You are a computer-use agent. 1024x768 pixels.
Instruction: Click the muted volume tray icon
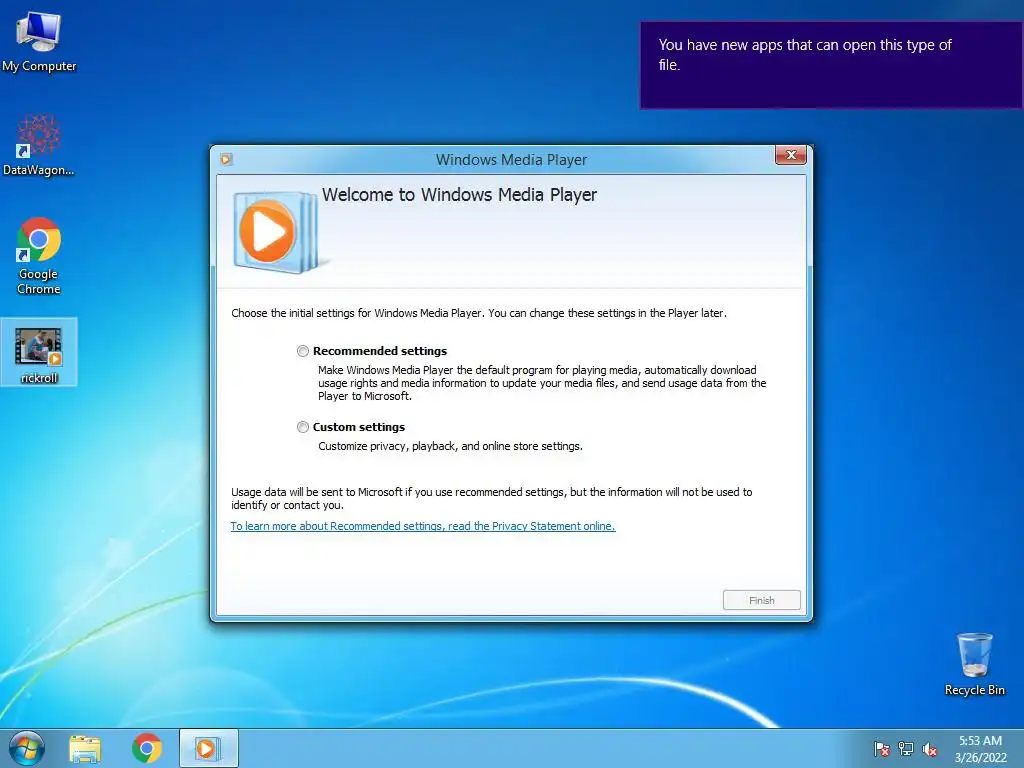pos(929,749)
